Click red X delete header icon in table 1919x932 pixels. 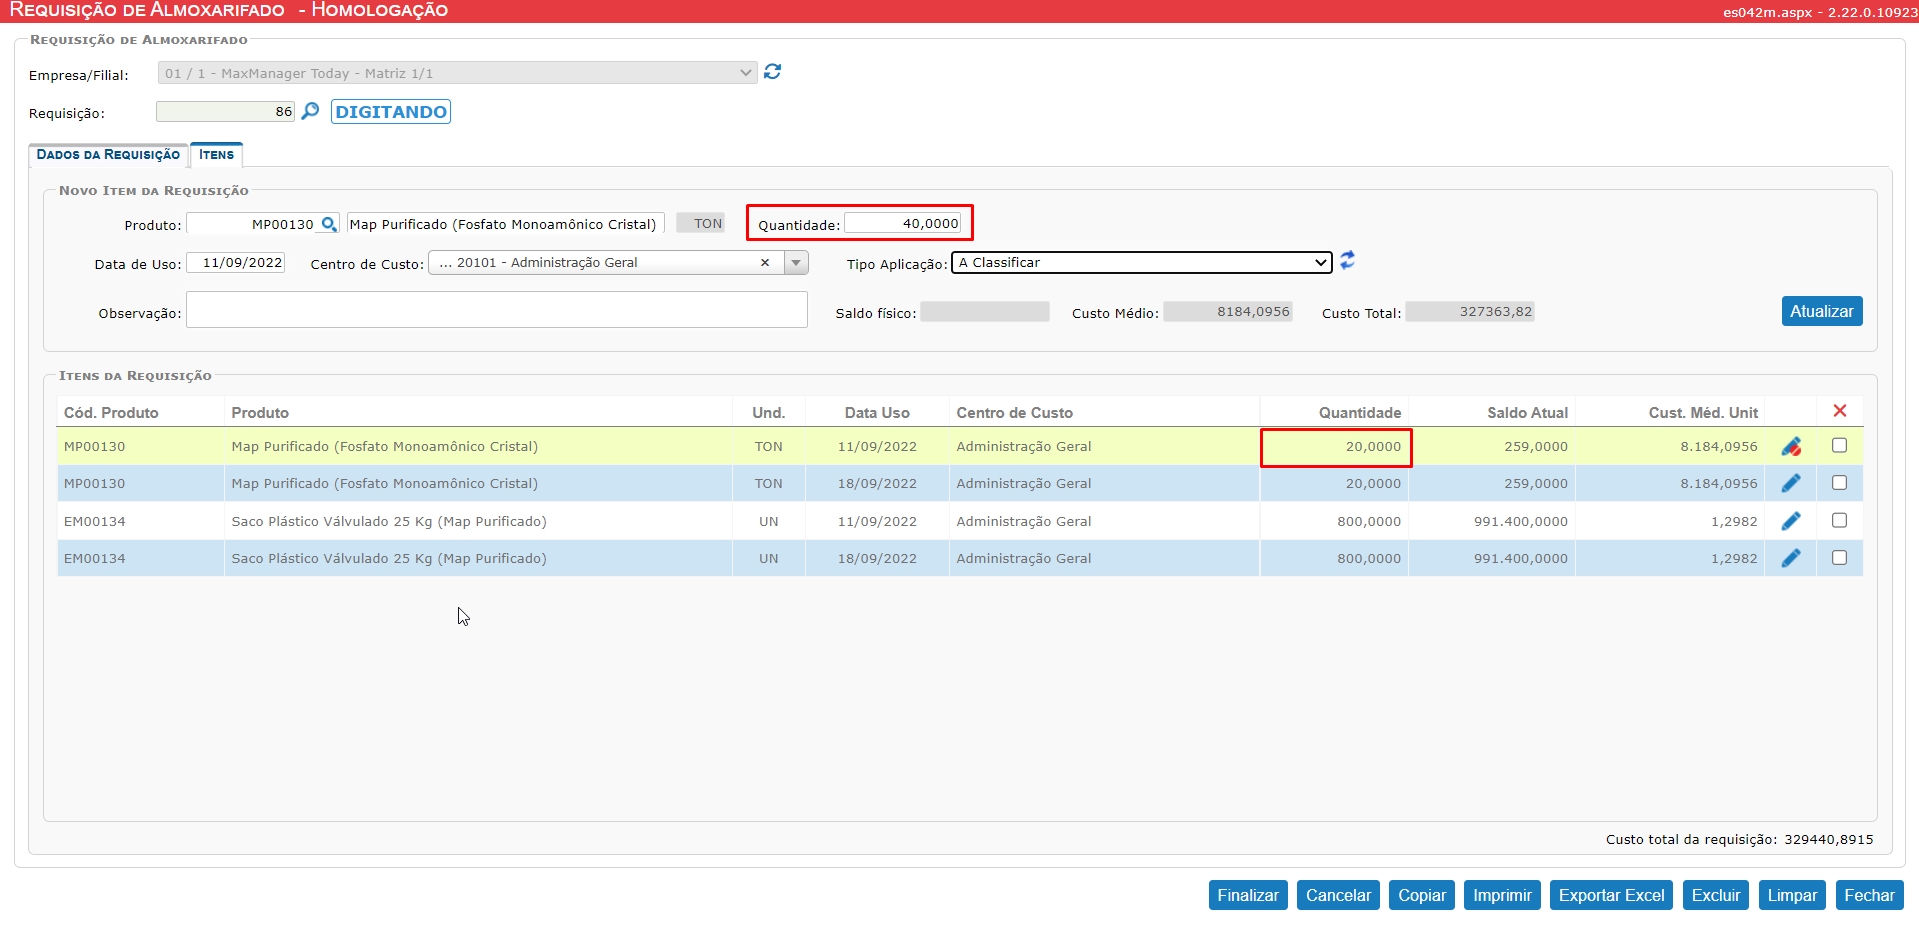pos(1839,411)
